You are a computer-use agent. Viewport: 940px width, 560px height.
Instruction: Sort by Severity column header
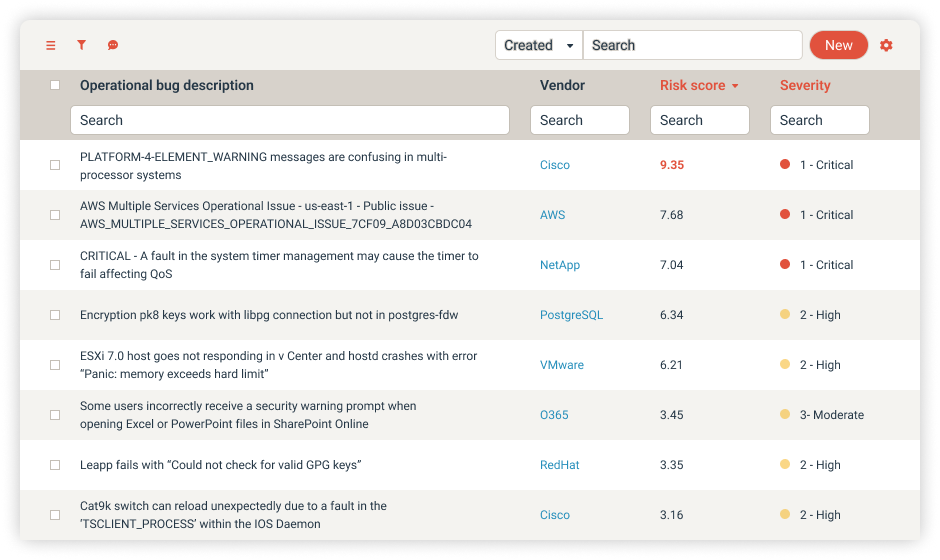click(x=805, y=85)
